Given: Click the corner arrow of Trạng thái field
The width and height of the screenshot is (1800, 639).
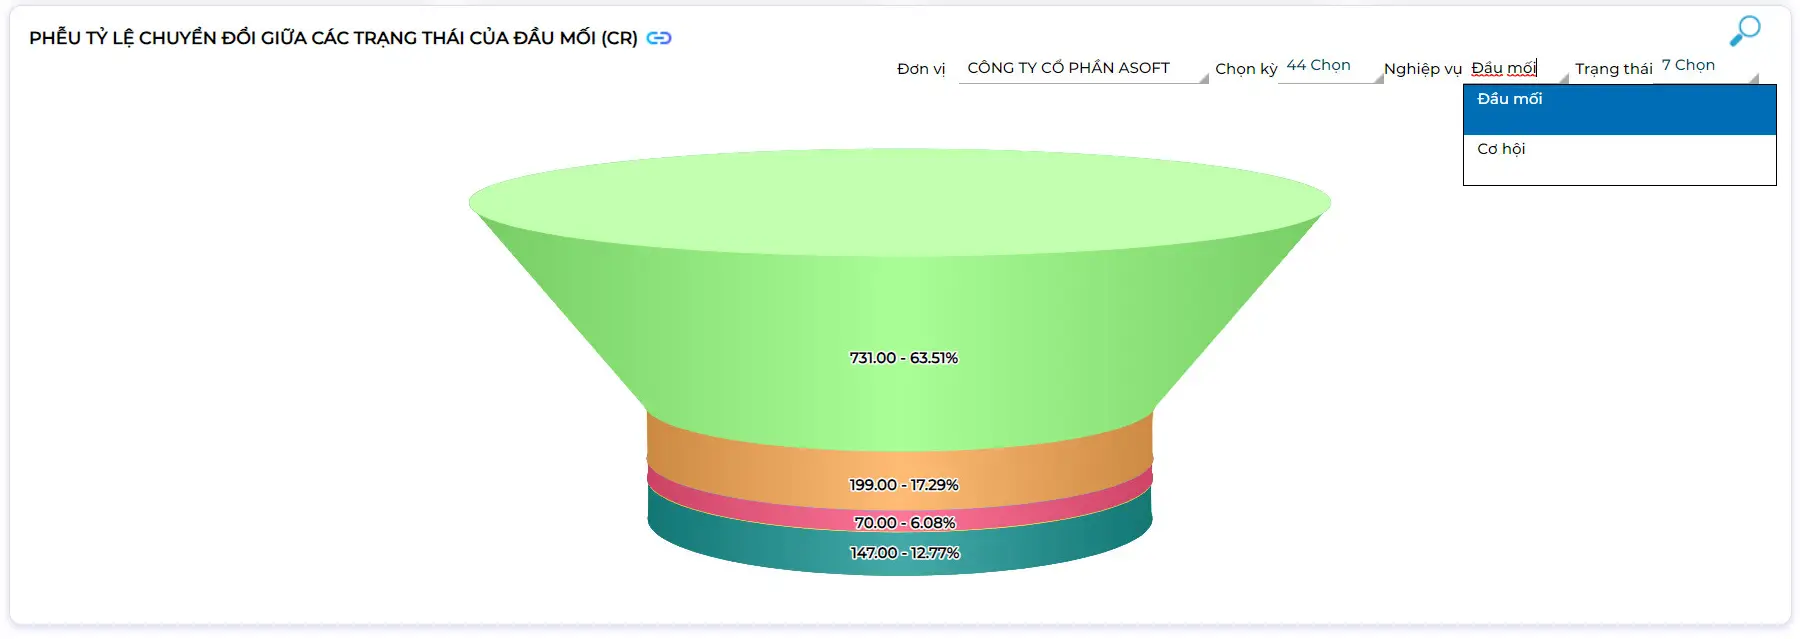Looking at the screenshot, I should (x=1753, y=78).
